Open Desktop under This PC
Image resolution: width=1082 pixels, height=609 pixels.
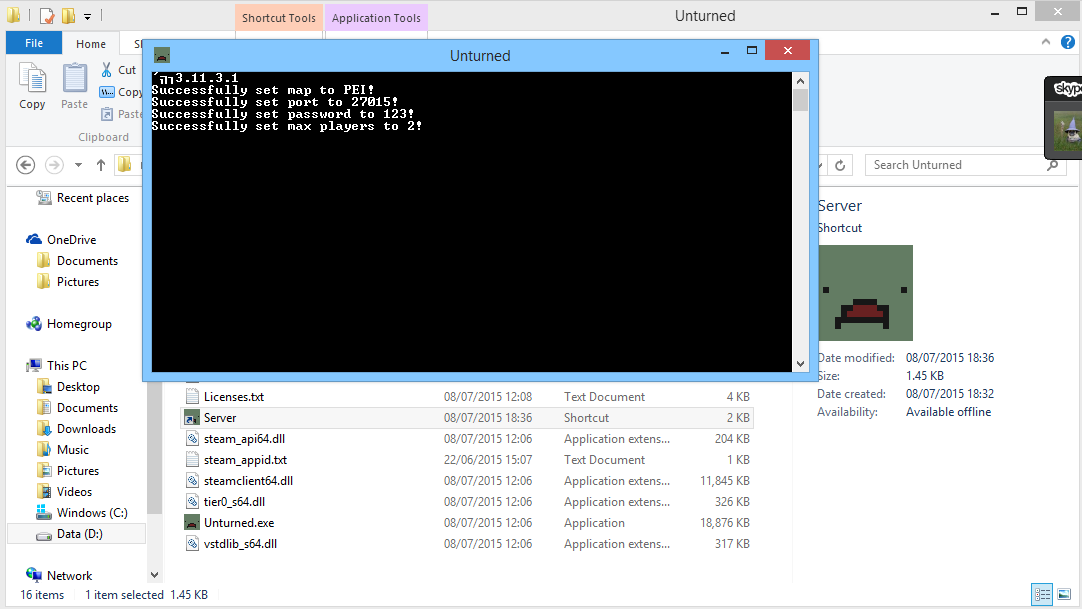point(78,387)
